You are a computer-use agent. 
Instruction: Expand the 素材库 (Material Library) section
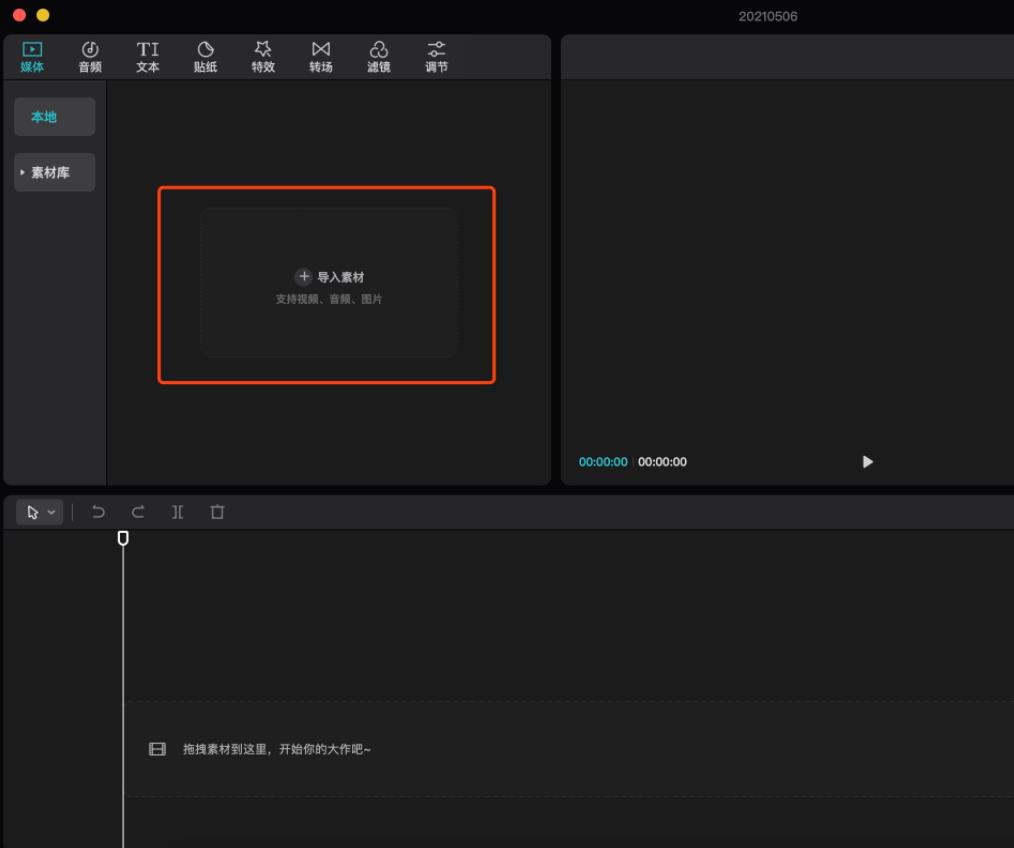coord(55,172)
